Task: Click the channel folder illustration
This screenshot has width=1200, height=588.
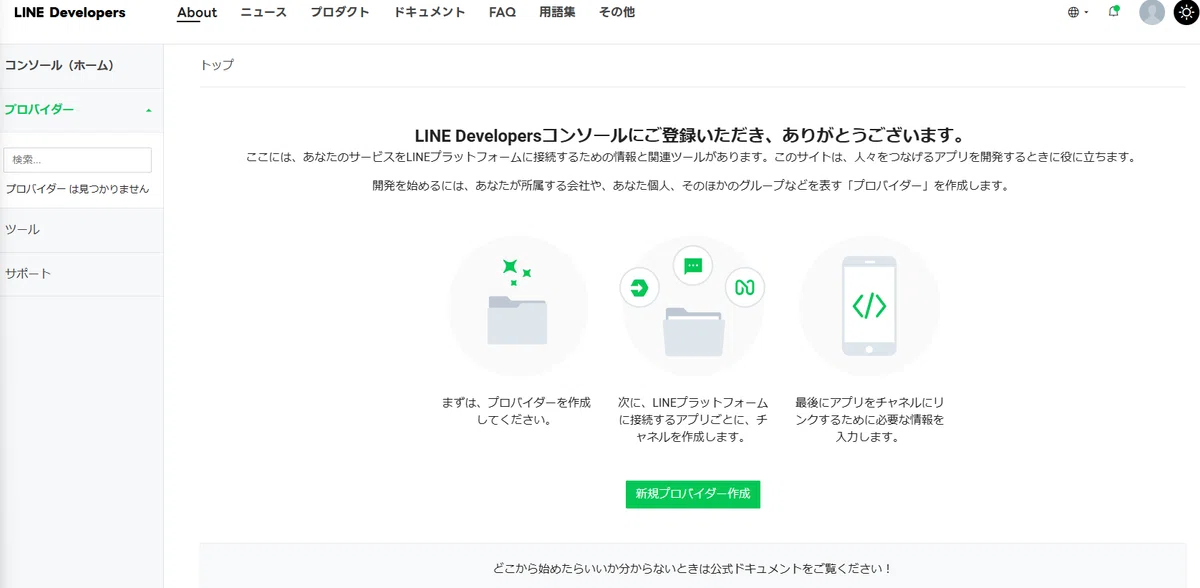Action: tap(693, 331)
